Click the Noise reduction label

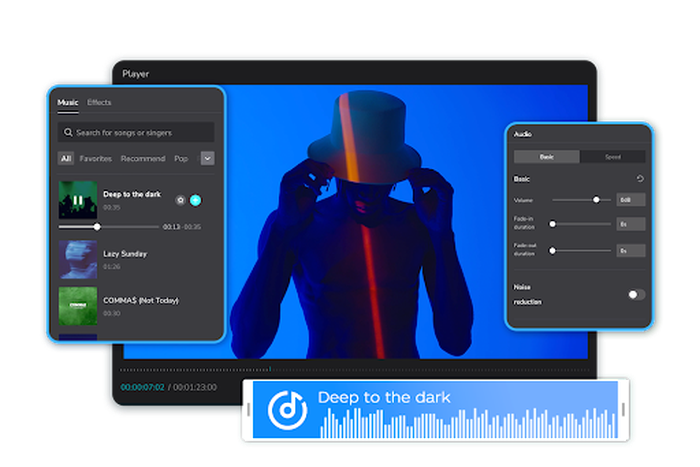[x=527, y=295]
